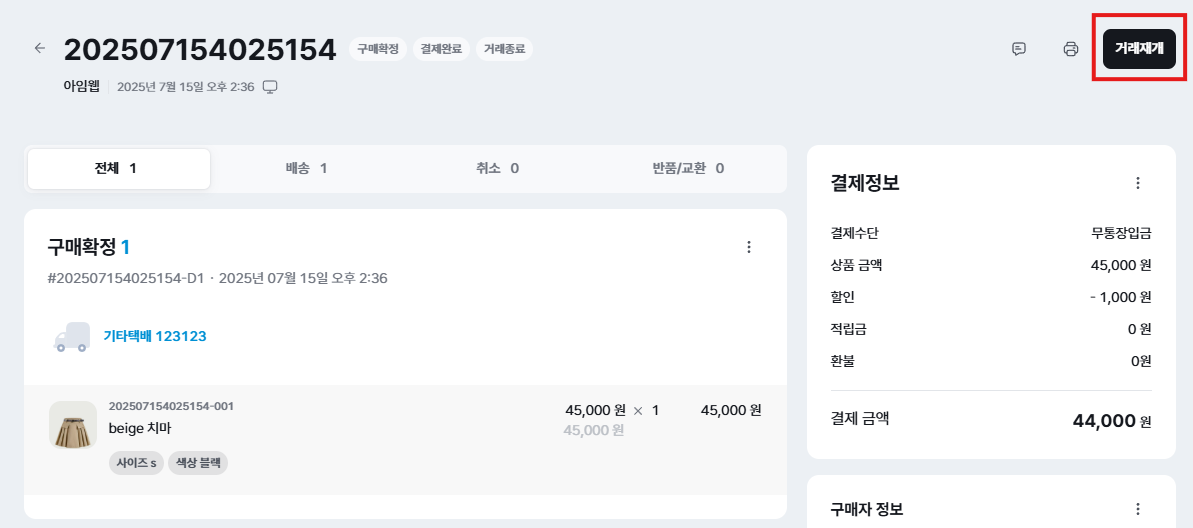Click the print order icon
Image resolution: width=1193 pixels, height=528 pixels.
coord(1071,49)
